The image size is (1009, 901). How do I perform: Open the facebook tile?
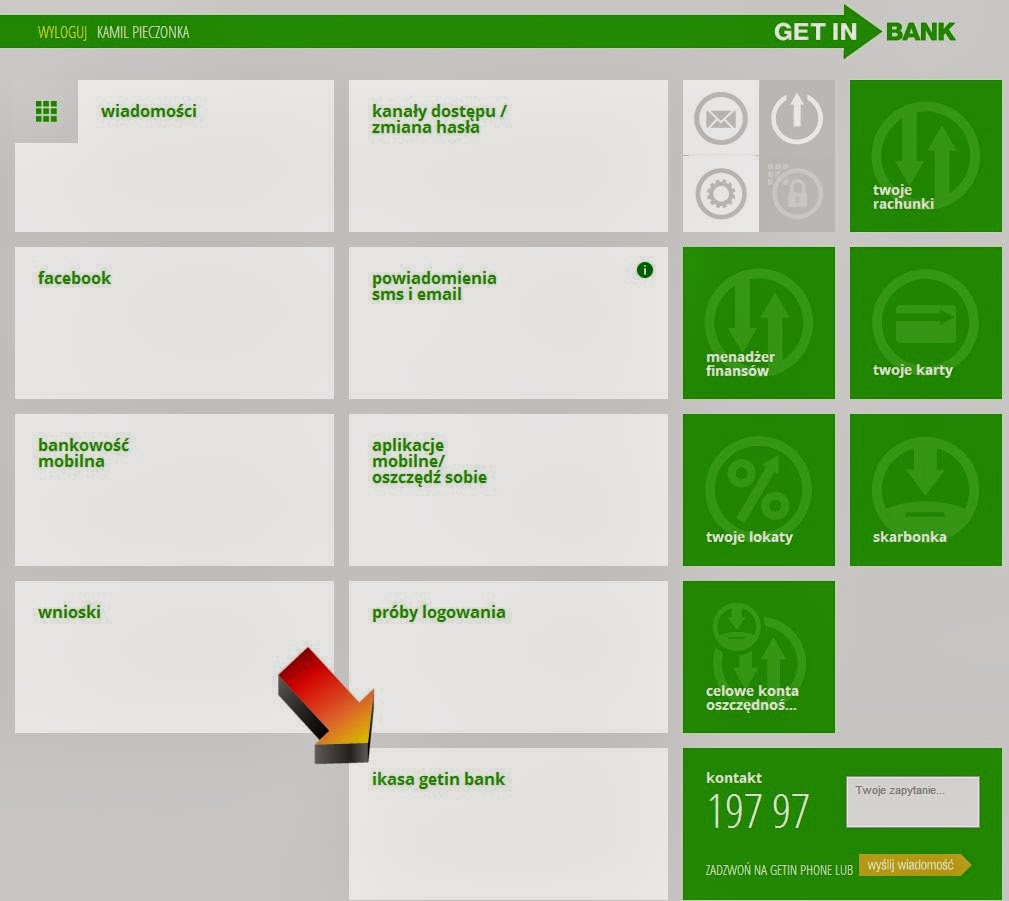[174, 323]
